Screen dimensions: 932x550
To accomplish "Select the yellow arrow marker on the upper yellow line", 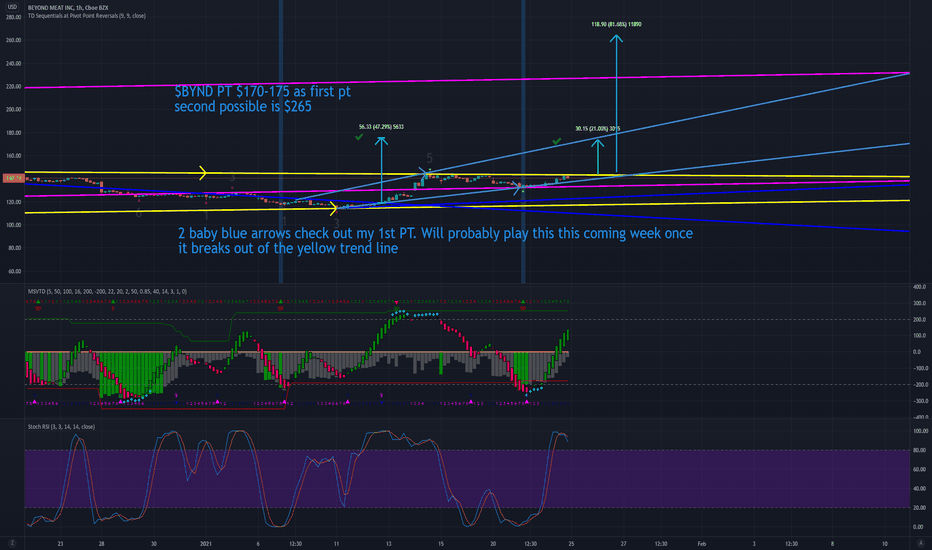I will pos(203,173).
